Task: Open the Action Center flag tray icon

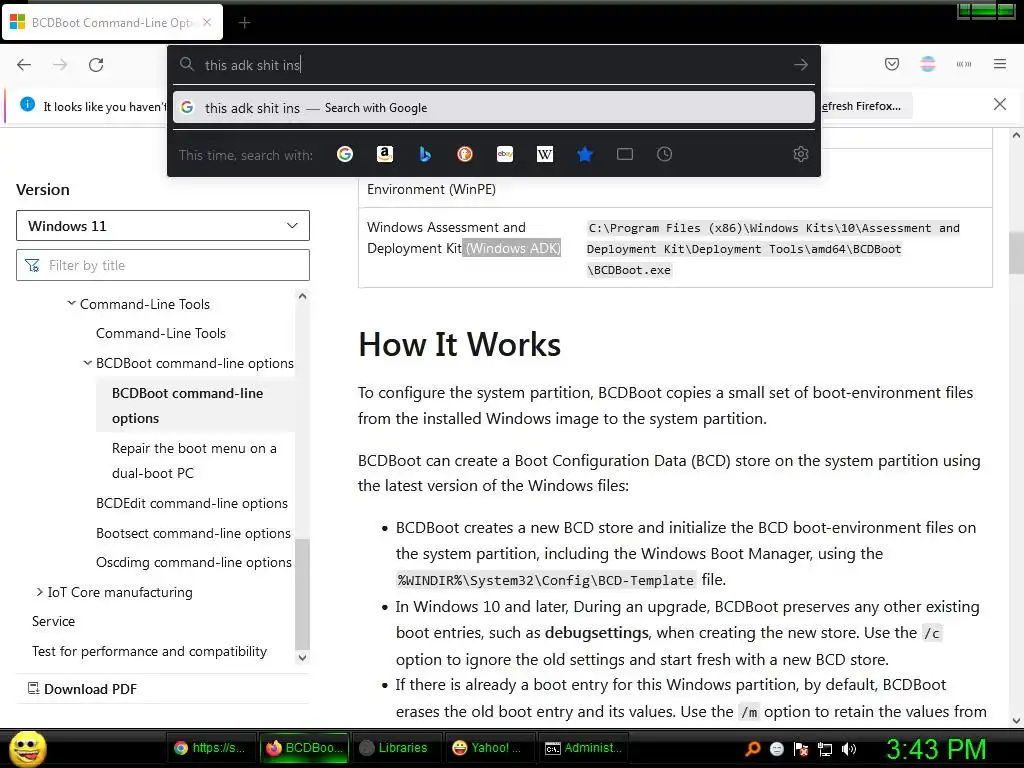Action: click(x=801, y=748)
